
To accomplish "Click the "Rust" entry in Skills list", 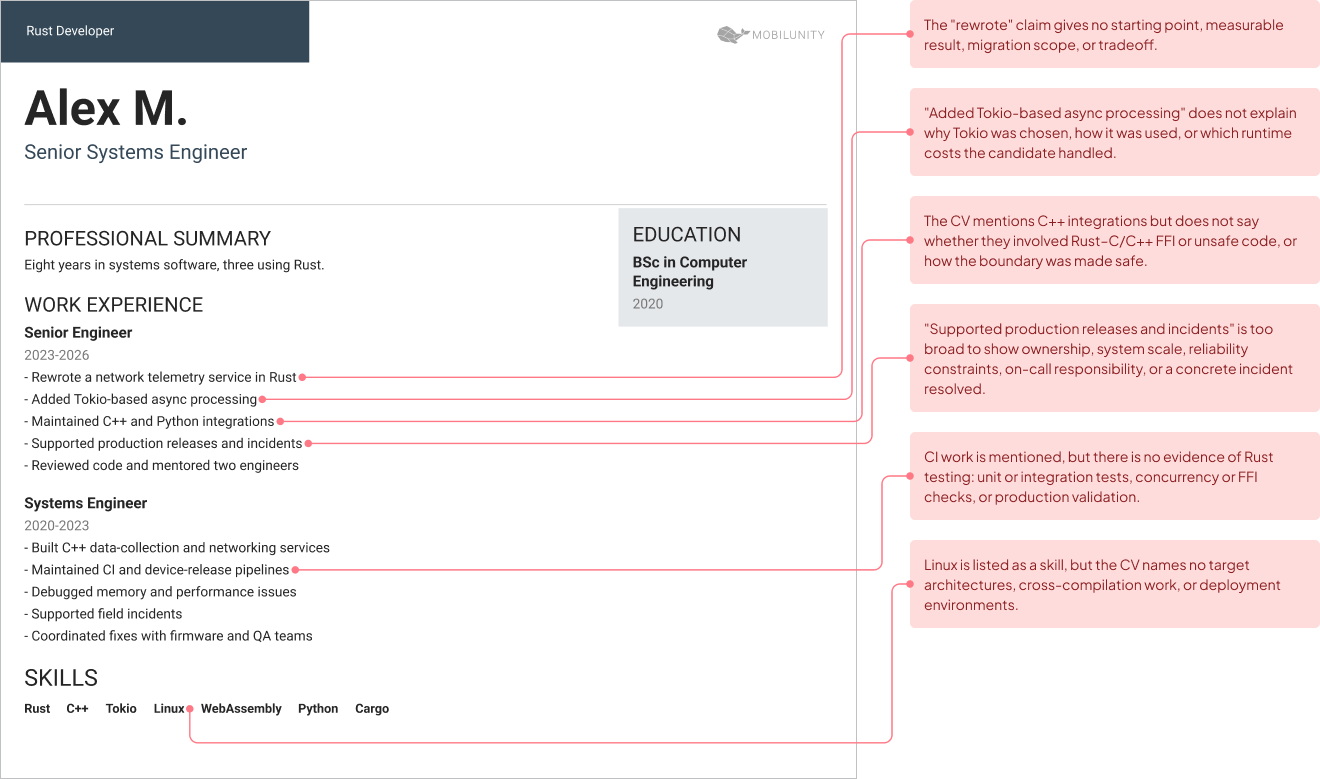I will coord(37,709).
